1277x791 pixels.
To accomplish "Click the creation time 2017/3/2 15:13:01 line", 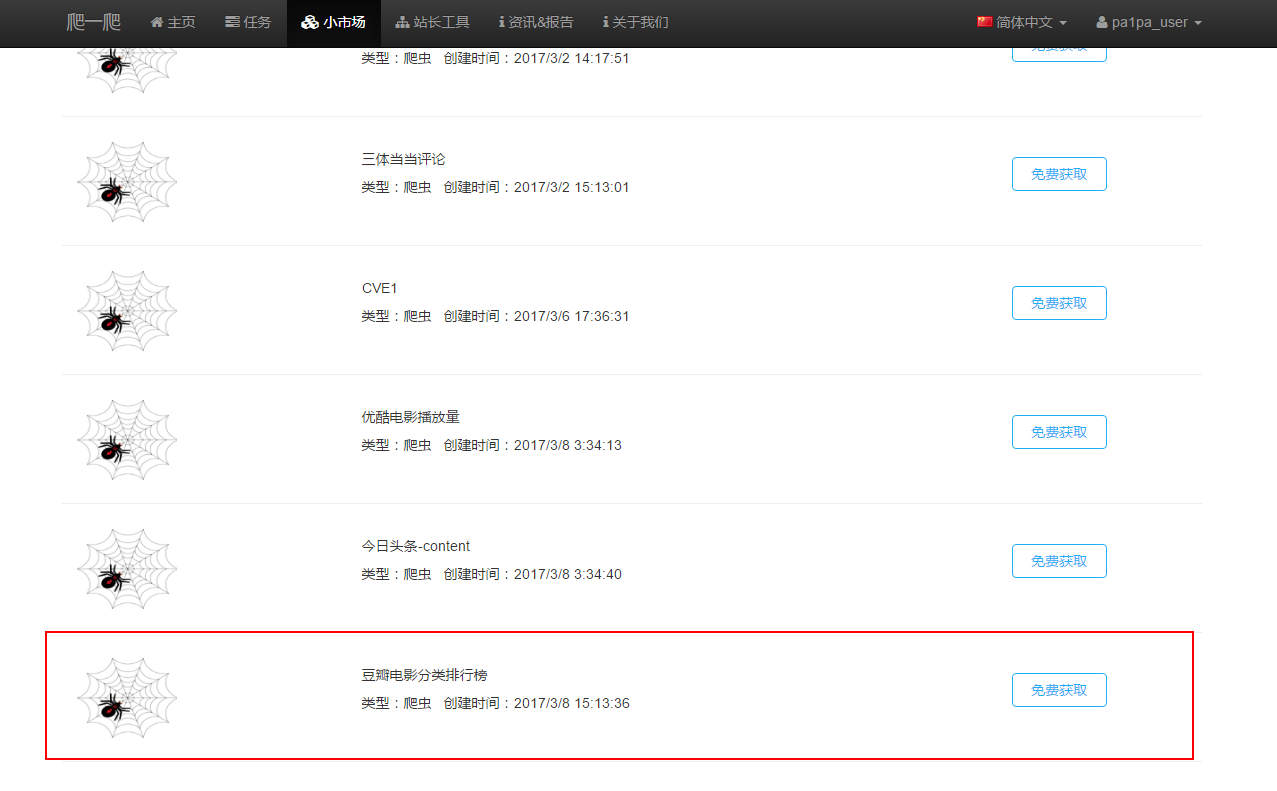I will [x=495, y=187].
